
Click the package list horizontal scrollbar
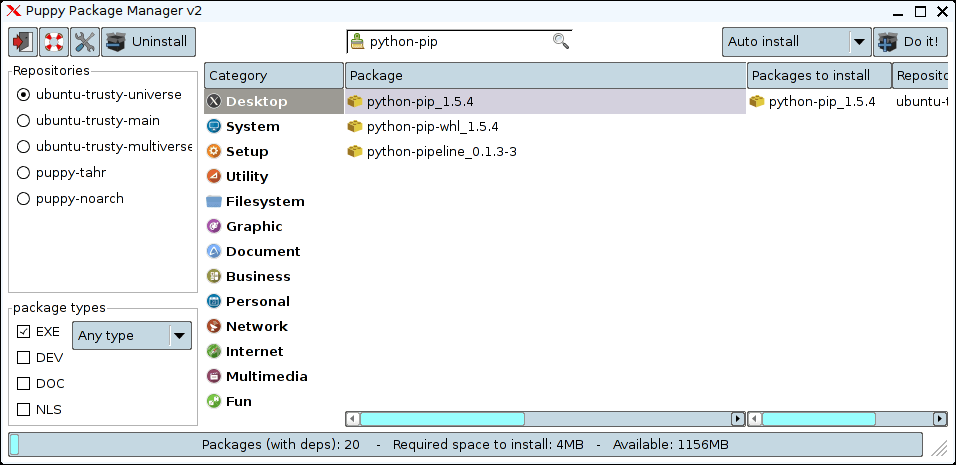545,419
